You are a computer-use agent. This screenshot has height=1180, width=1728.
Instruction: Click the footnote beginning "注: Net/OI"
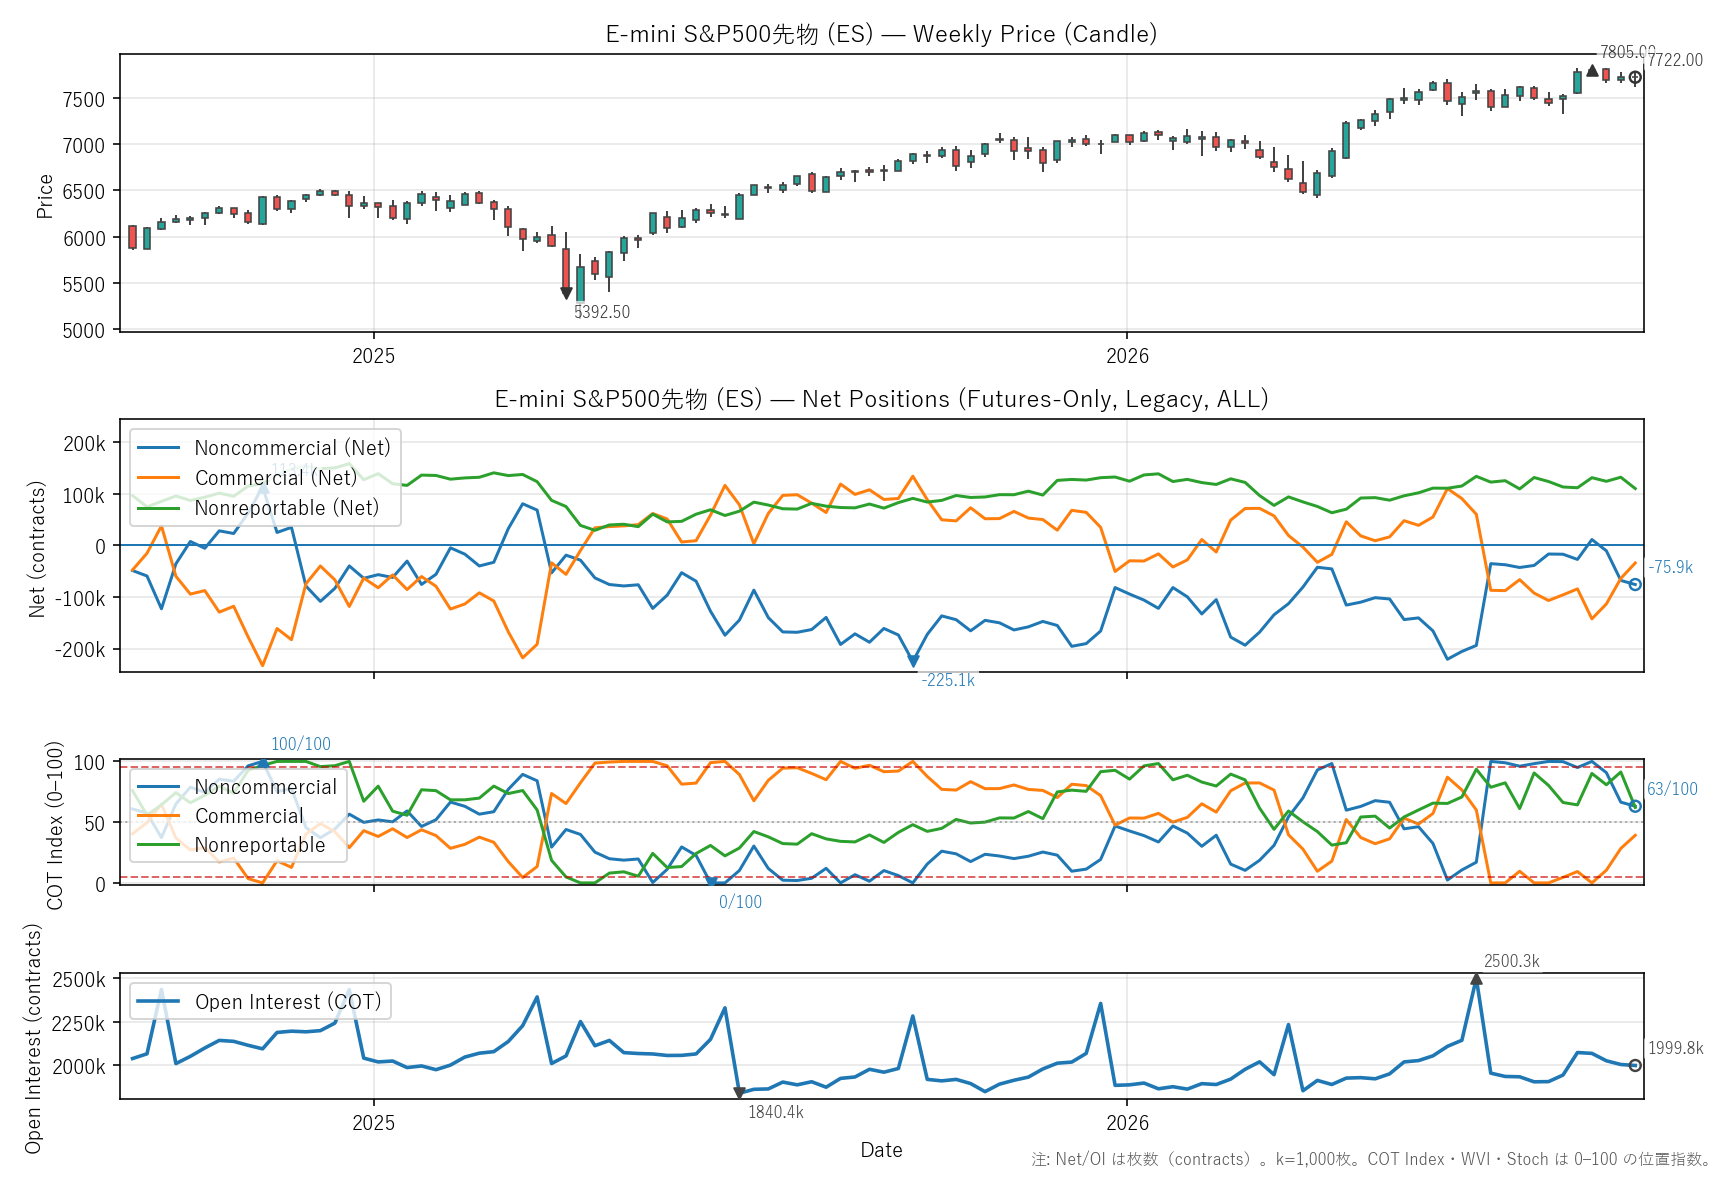[x=1371, y=1159]
